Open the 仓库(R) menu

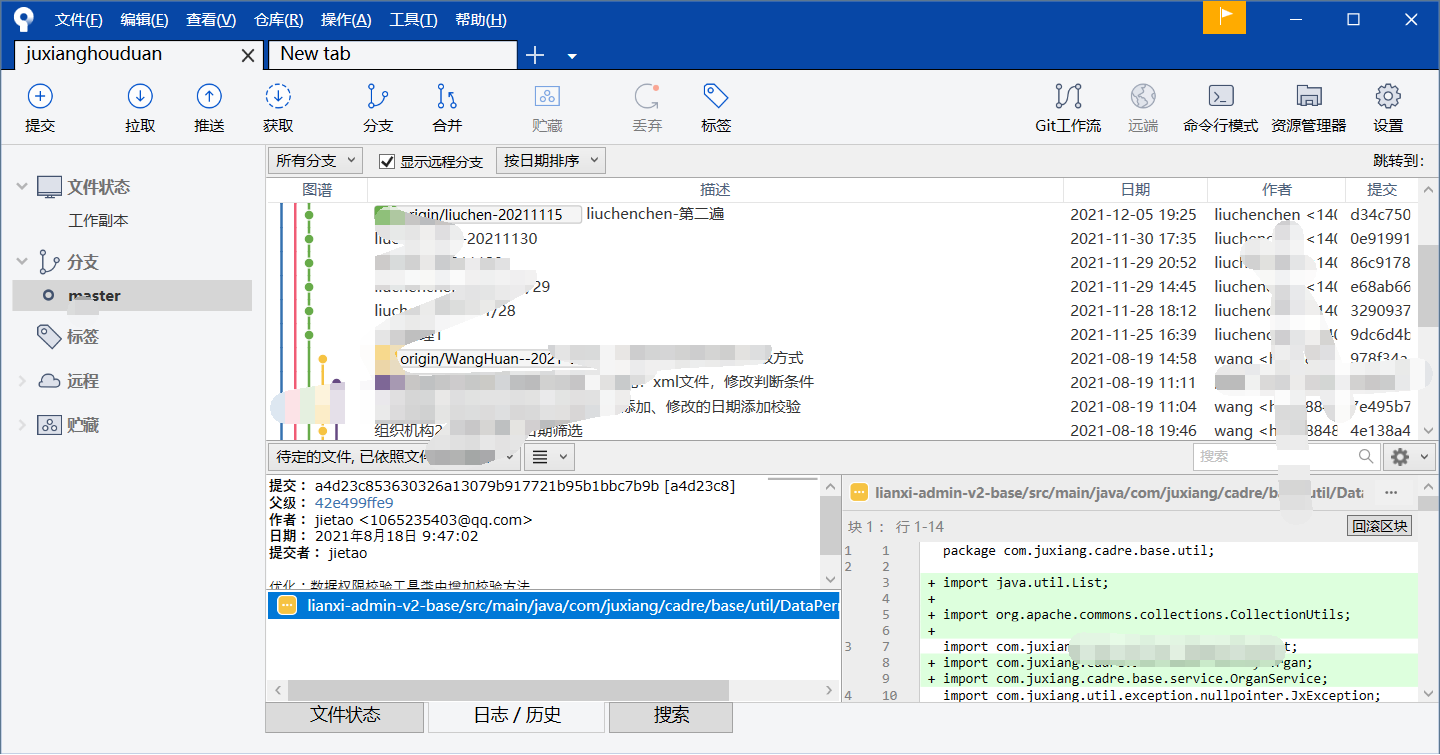[279, 20]
